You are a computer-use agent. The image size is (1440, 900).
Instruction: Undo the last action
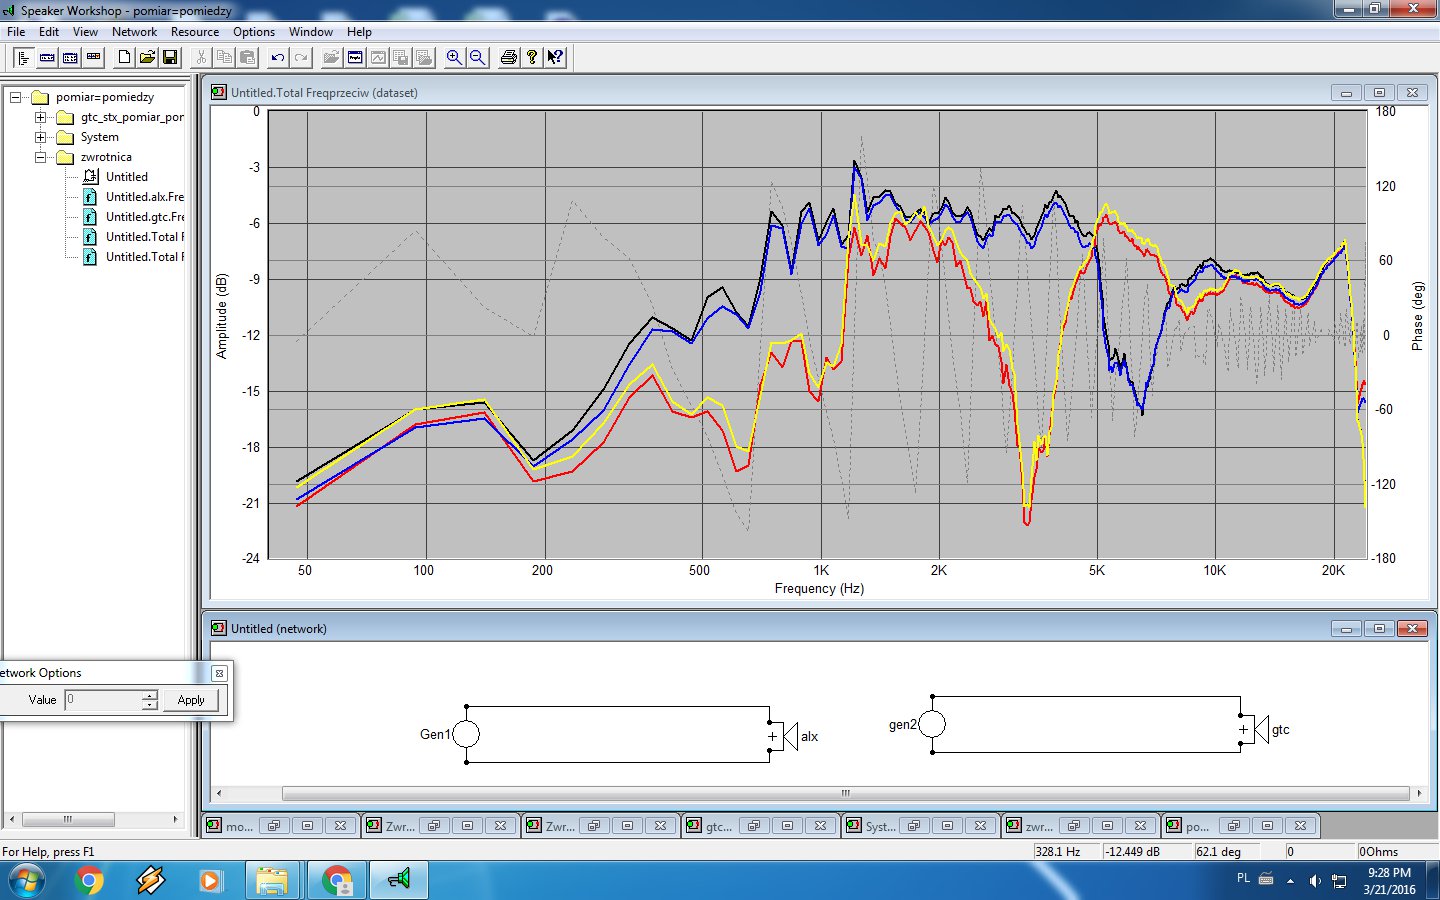click(x=278, y=57)
